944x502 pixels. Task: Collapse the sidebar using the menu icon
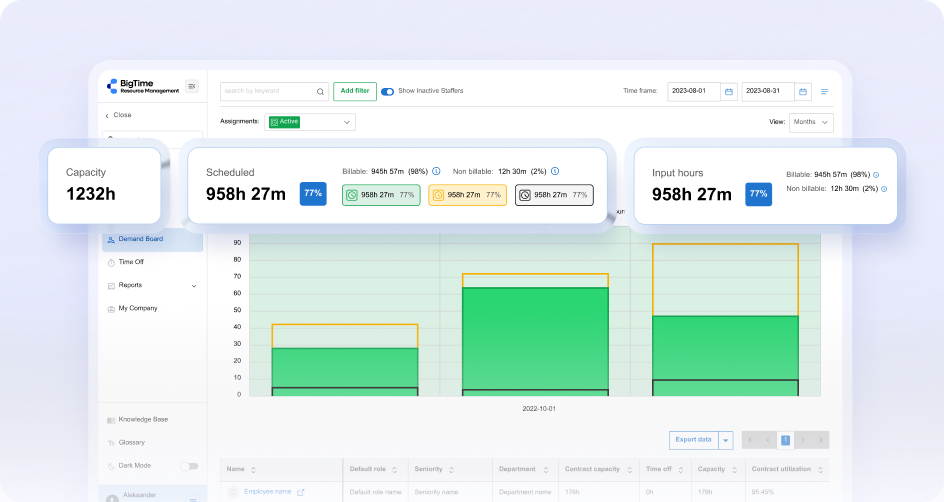click(192, 86)
